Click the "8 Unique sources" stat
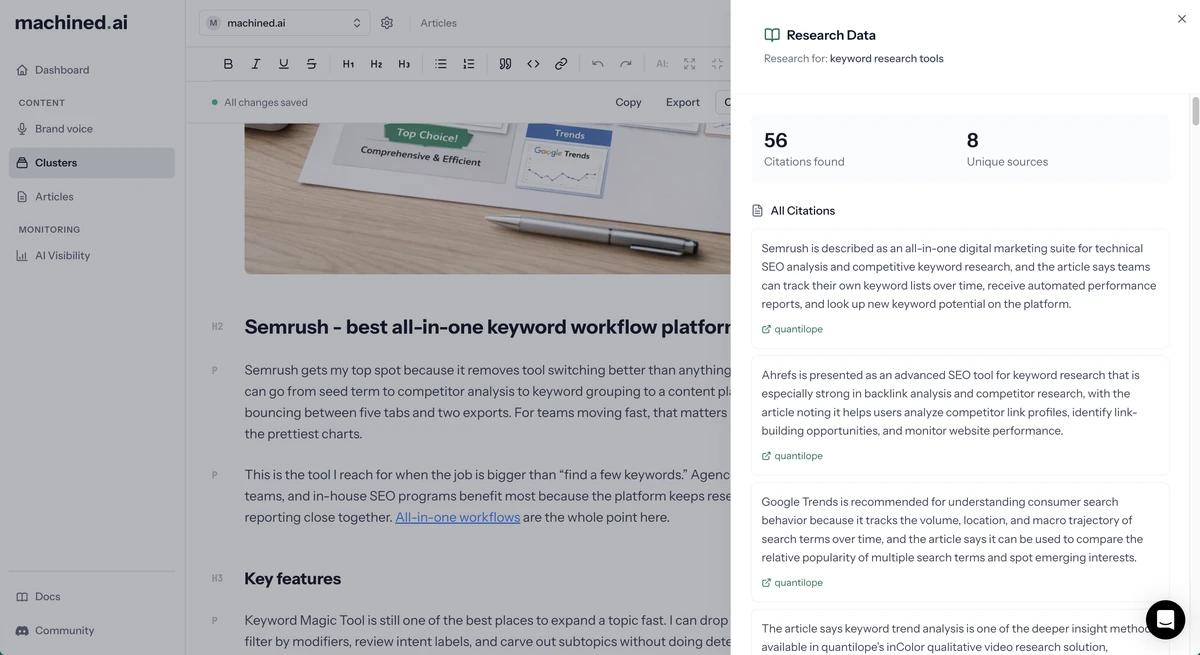Viewport: 1200px width, 655px height. click(x=1007, y=149)
